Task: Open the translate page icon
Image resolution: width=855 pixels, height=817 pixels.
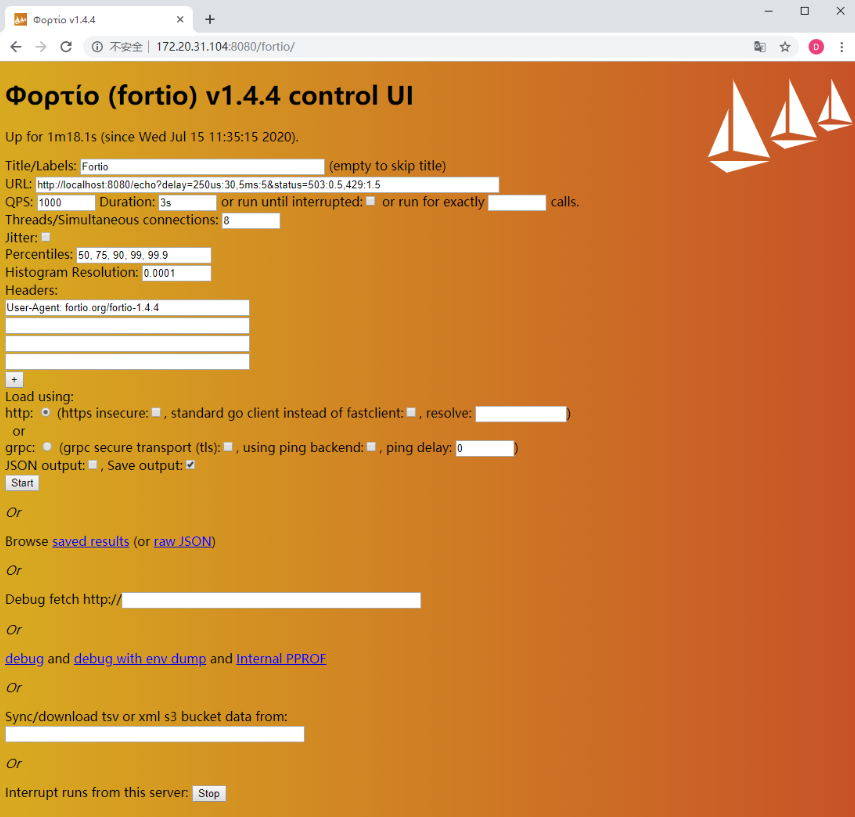Action: point(760,47)
